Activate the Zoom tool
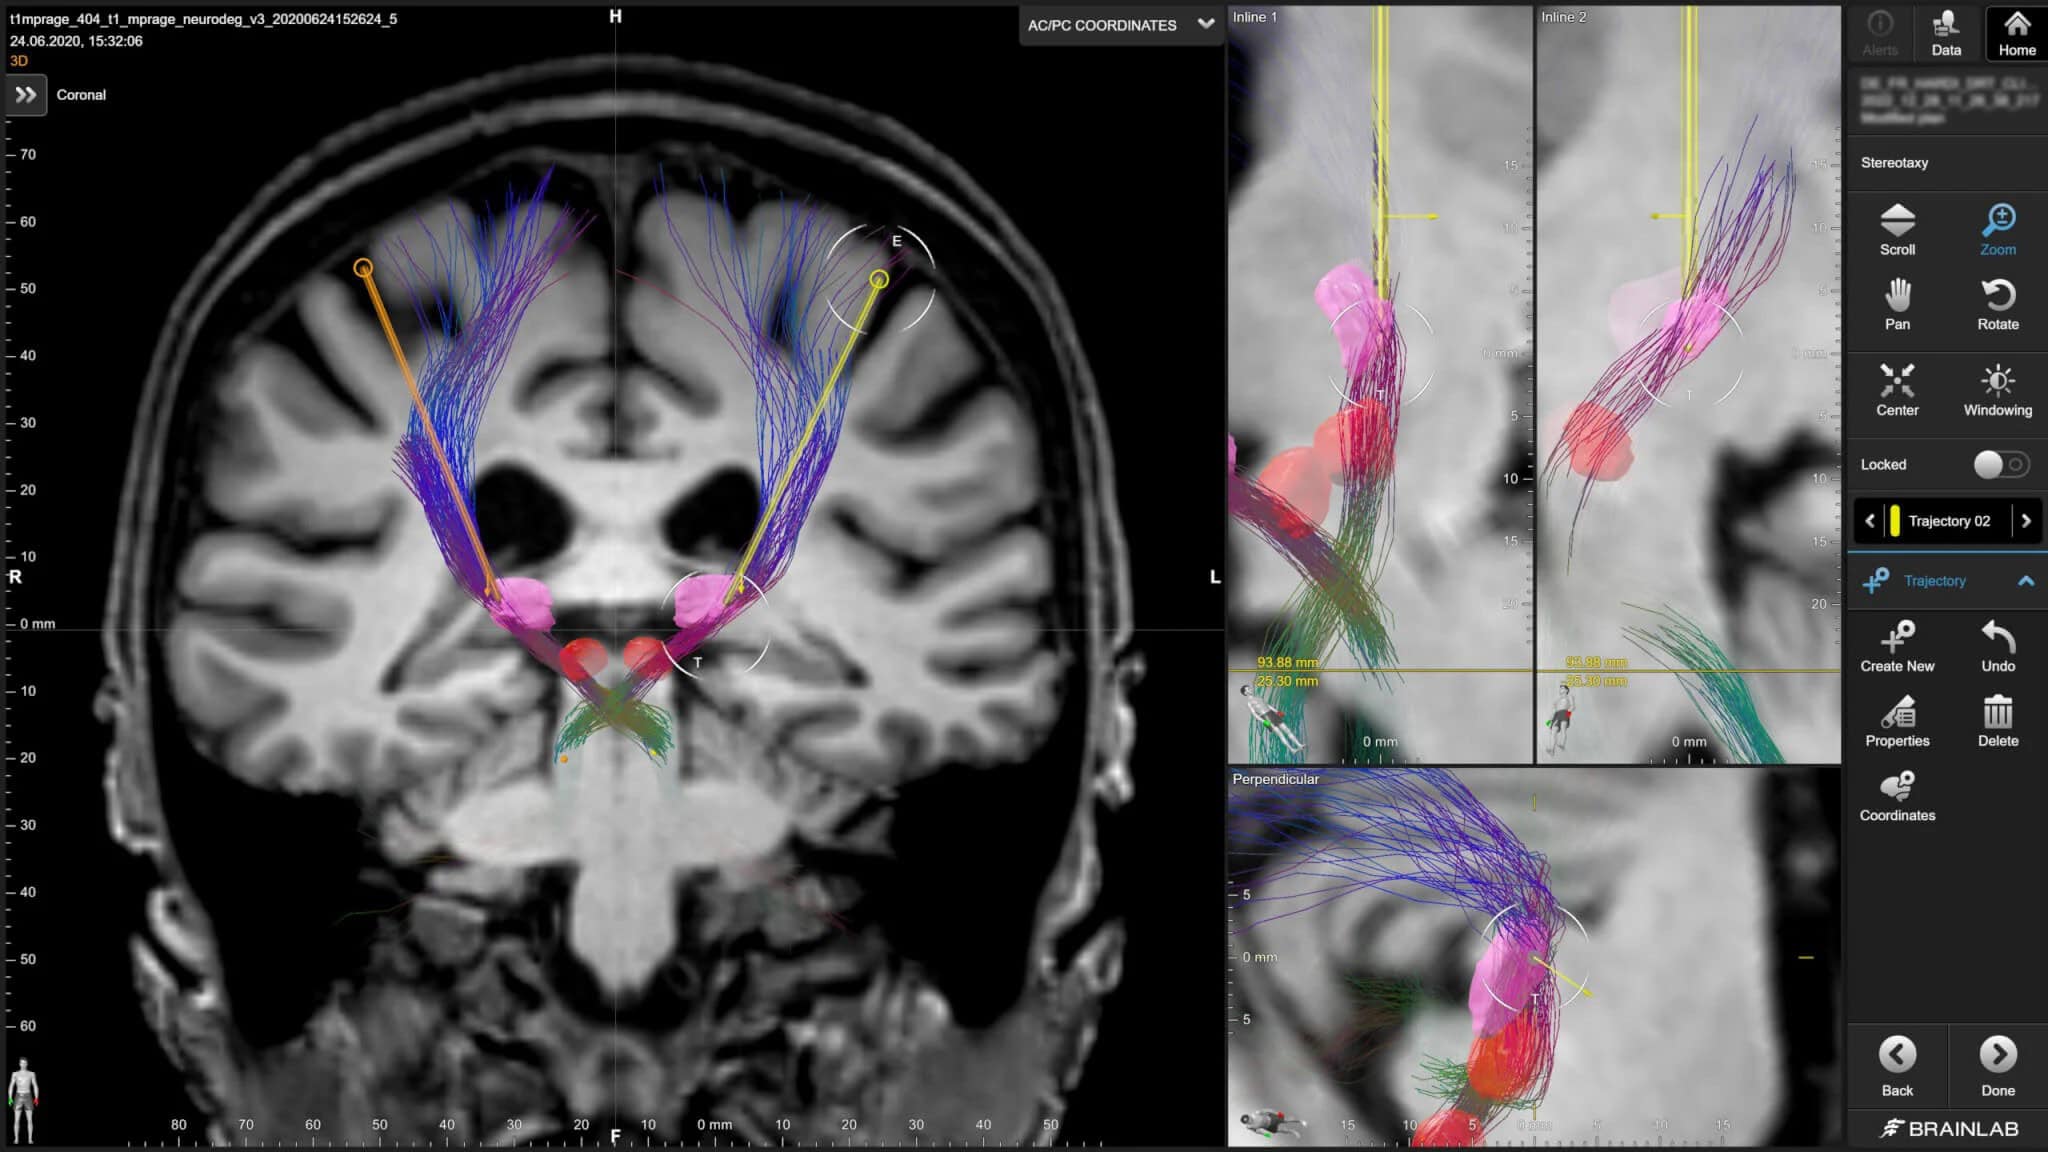Screen dimensions: 2048x1152 point(1996,230)
